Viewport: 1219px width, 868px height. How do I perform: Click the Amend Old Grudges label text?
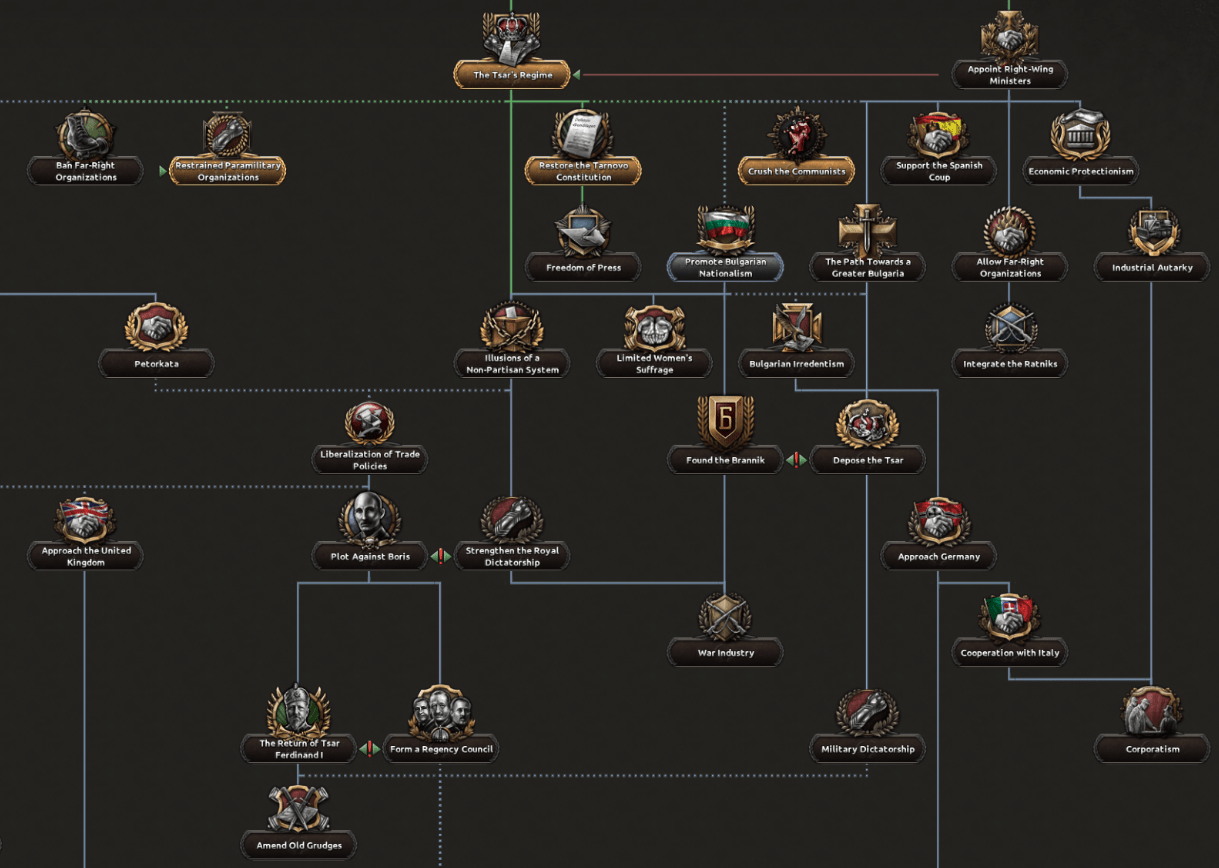299,845
